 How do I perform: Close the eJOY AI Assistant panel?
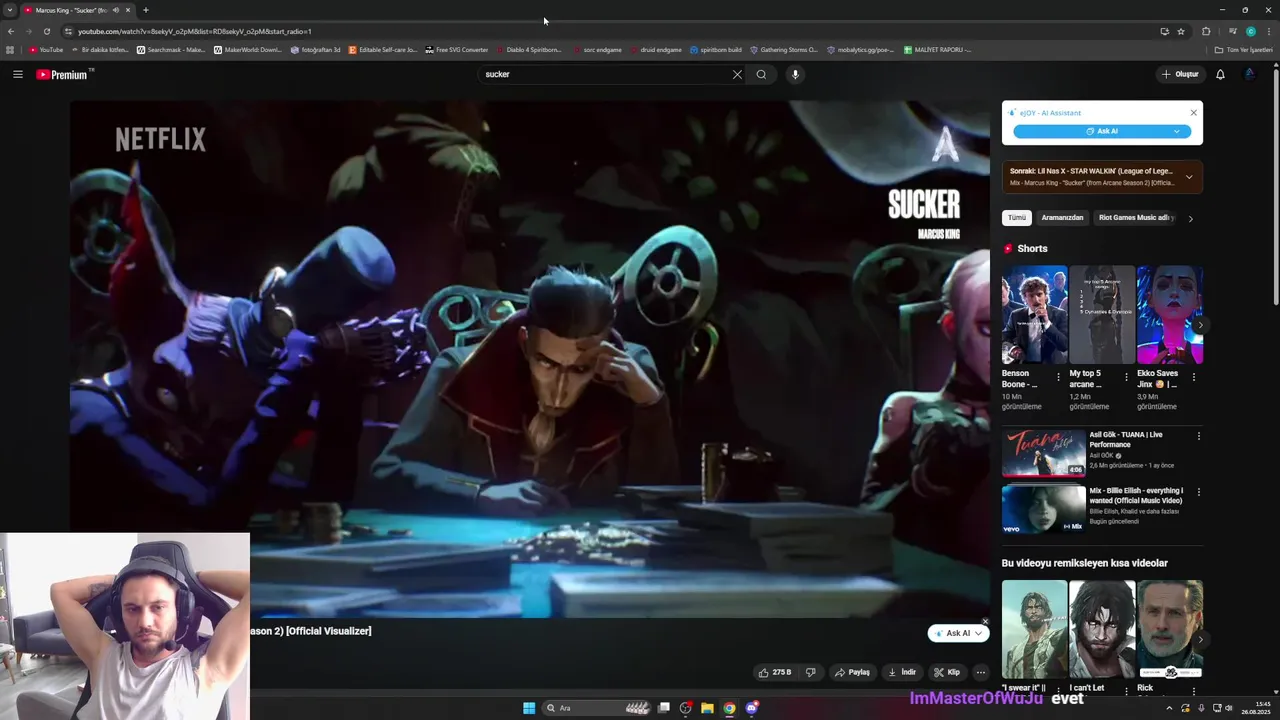click(x=1193, y=112)
